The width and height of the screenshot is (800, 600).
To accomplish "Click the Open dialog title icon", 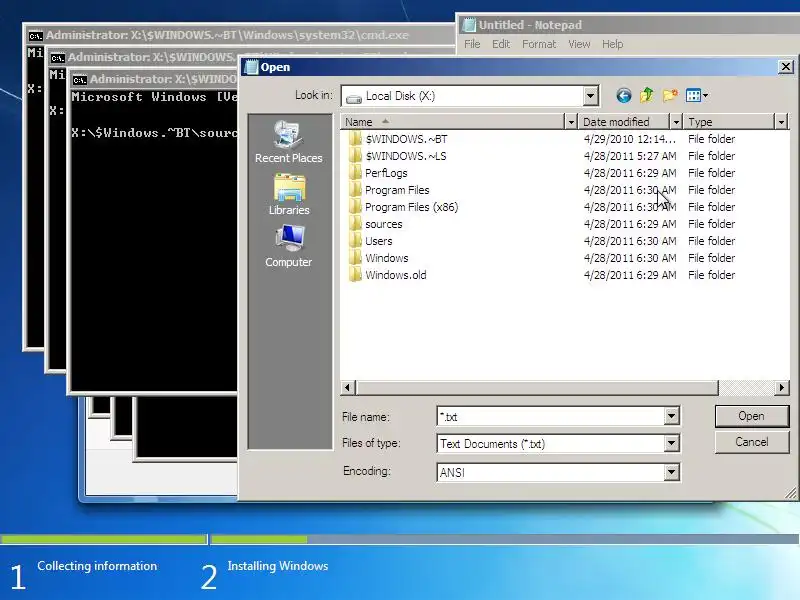I will (251, 67).
